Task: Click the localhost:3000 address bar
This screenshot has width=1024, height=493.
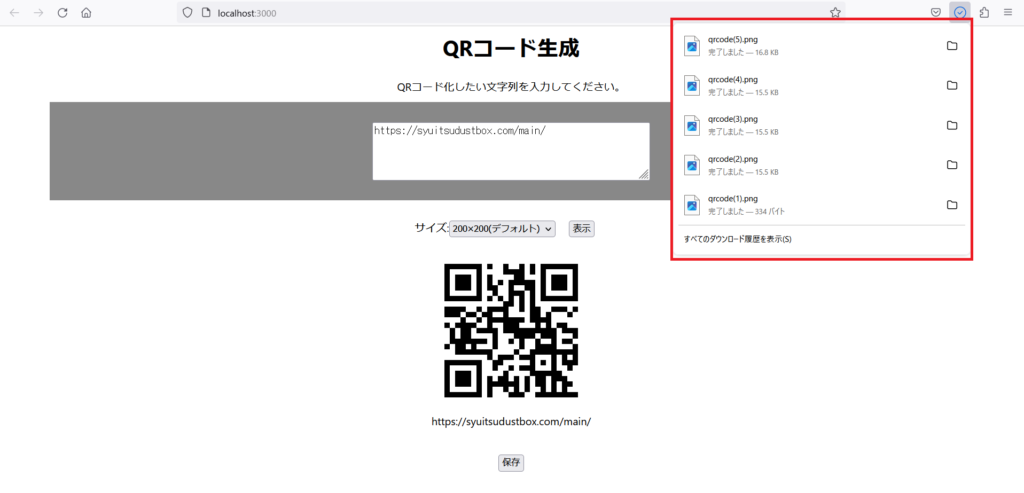Action: [511, 12]
